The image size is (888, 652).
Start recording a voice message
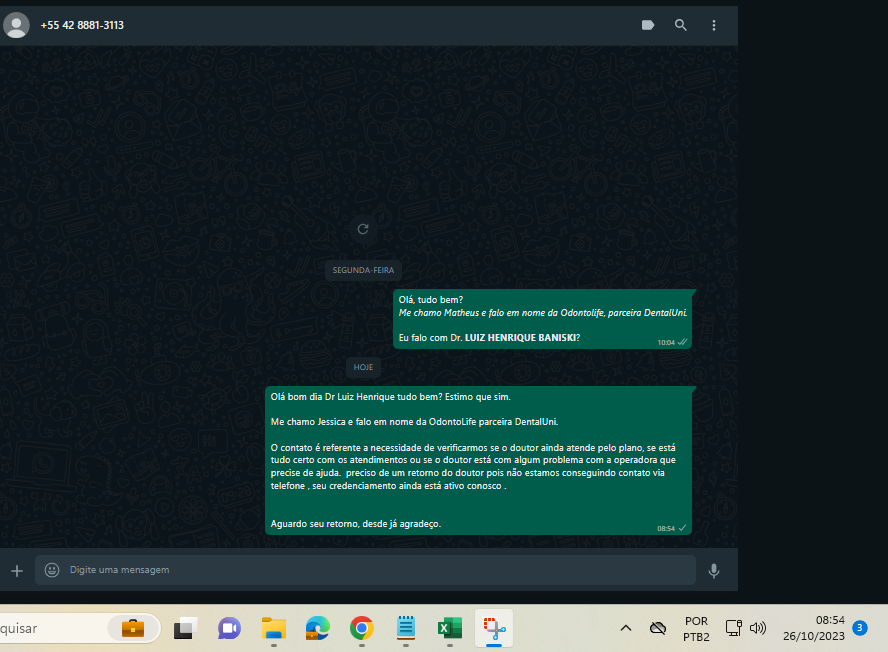click(x=714, y=570)
